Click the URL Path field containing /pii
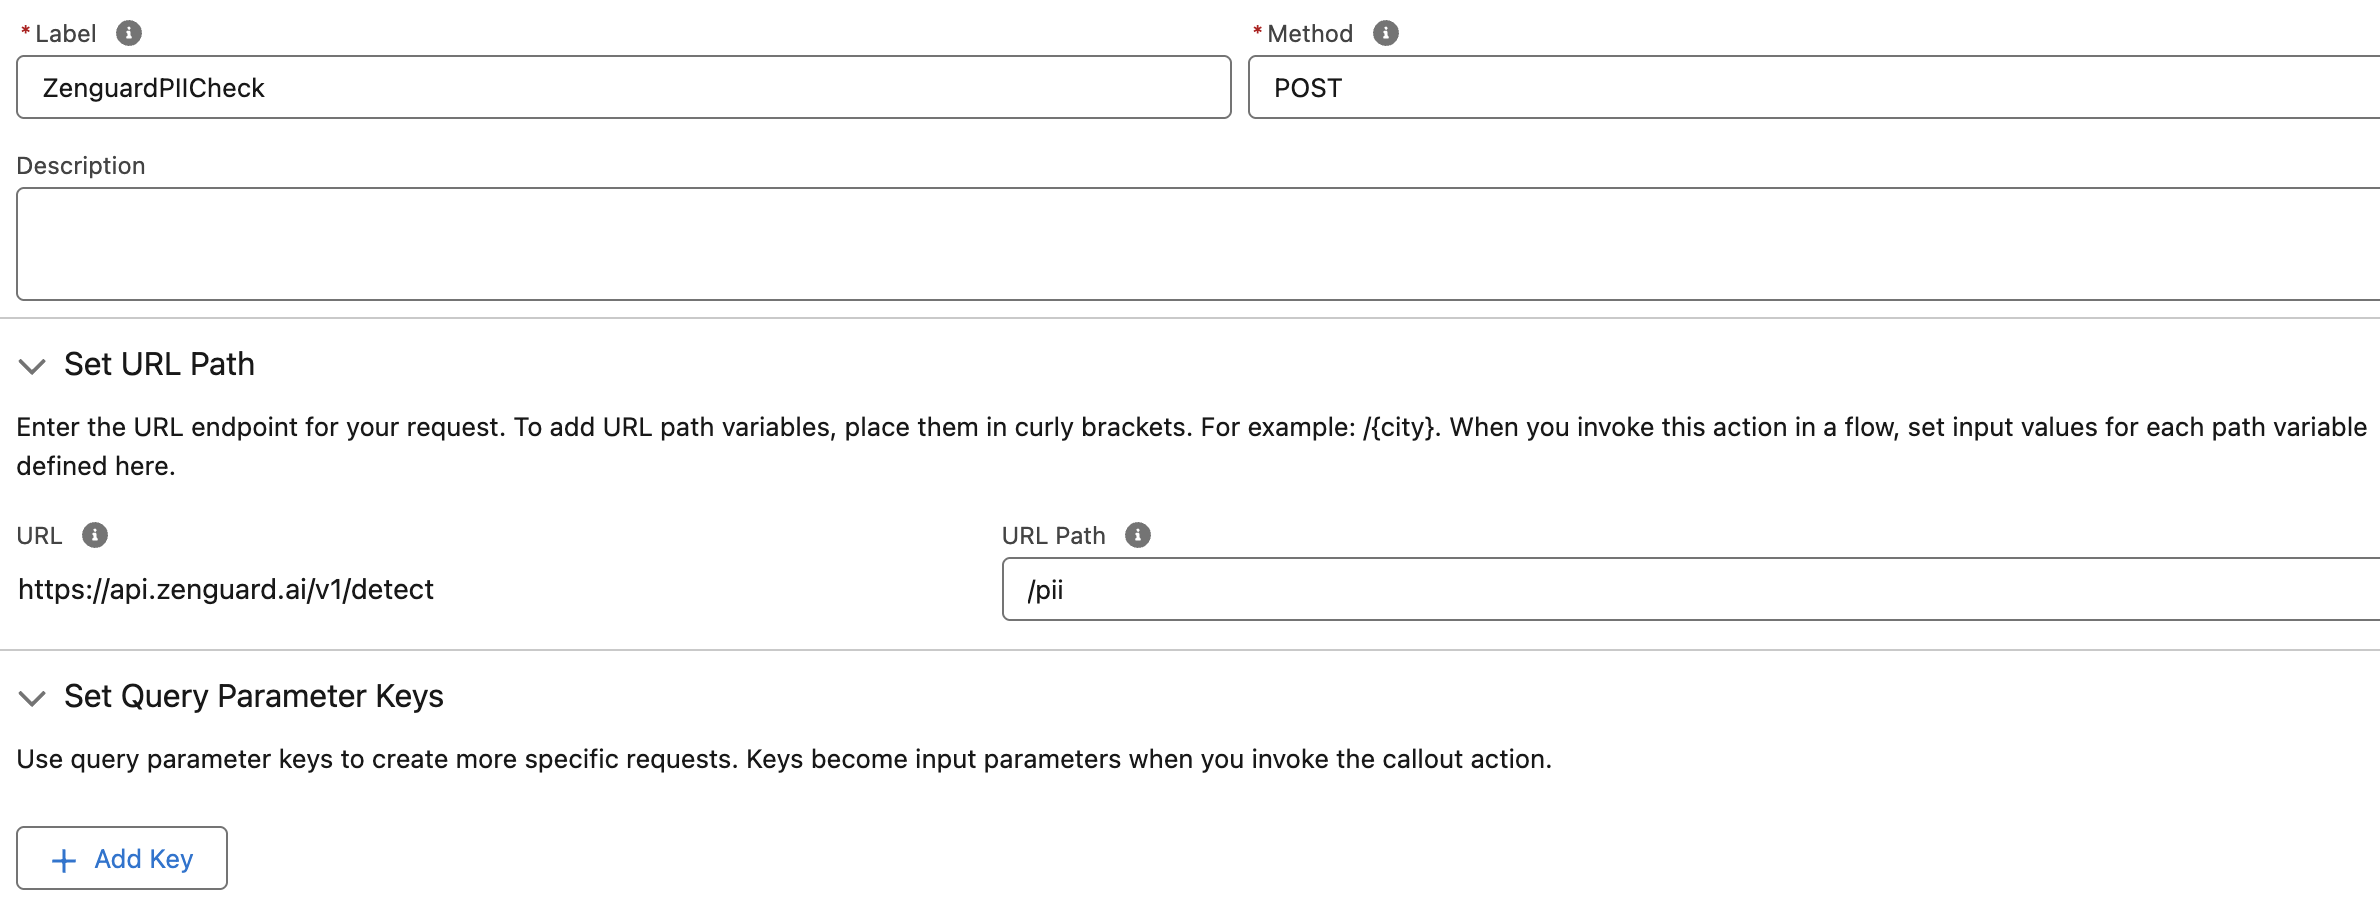The height and width of the screenshot is (912, 2380). (x=1691, y=589)
